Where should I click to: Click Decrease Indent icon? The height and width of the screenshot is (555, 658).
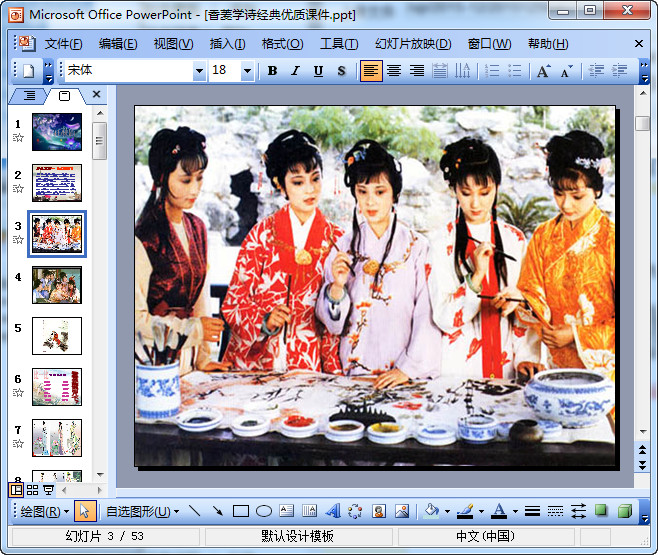click(x=596, y=70)
